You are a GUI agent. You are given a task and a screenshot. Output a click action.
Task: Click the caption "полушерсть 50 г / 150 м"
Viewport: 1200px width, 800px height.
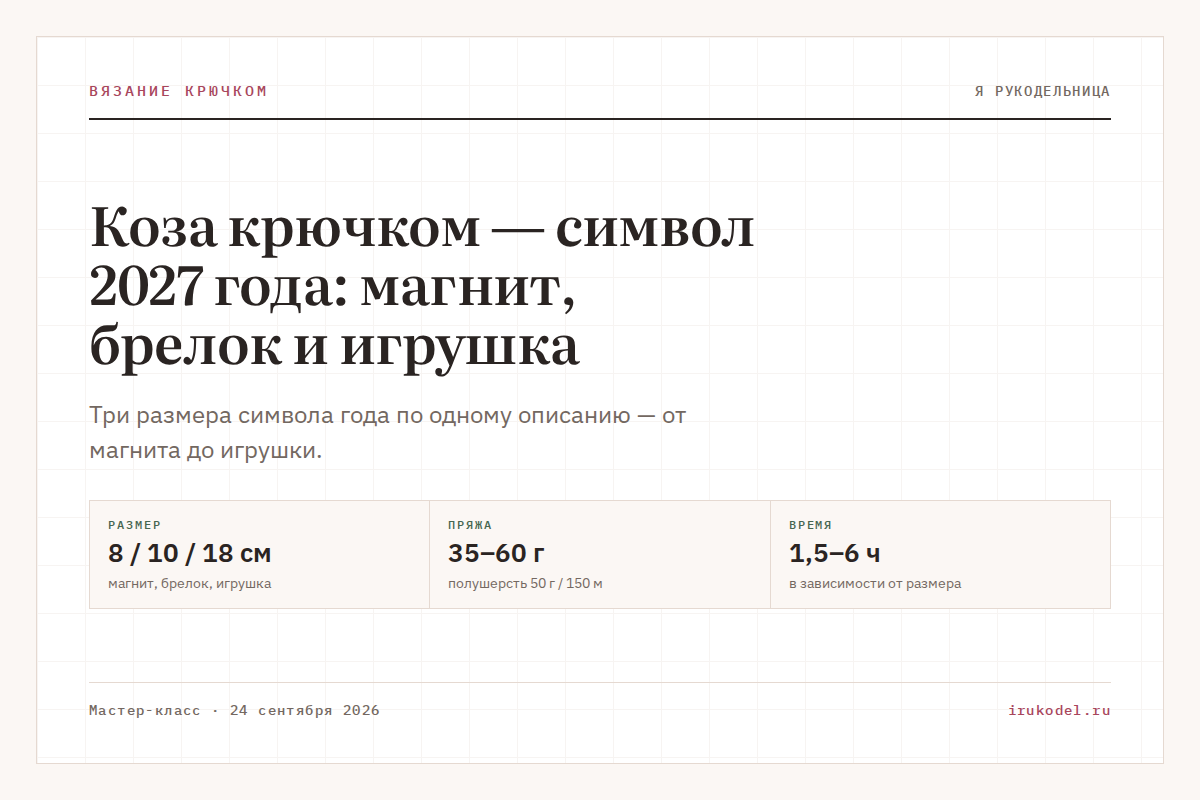coord(525,584)
